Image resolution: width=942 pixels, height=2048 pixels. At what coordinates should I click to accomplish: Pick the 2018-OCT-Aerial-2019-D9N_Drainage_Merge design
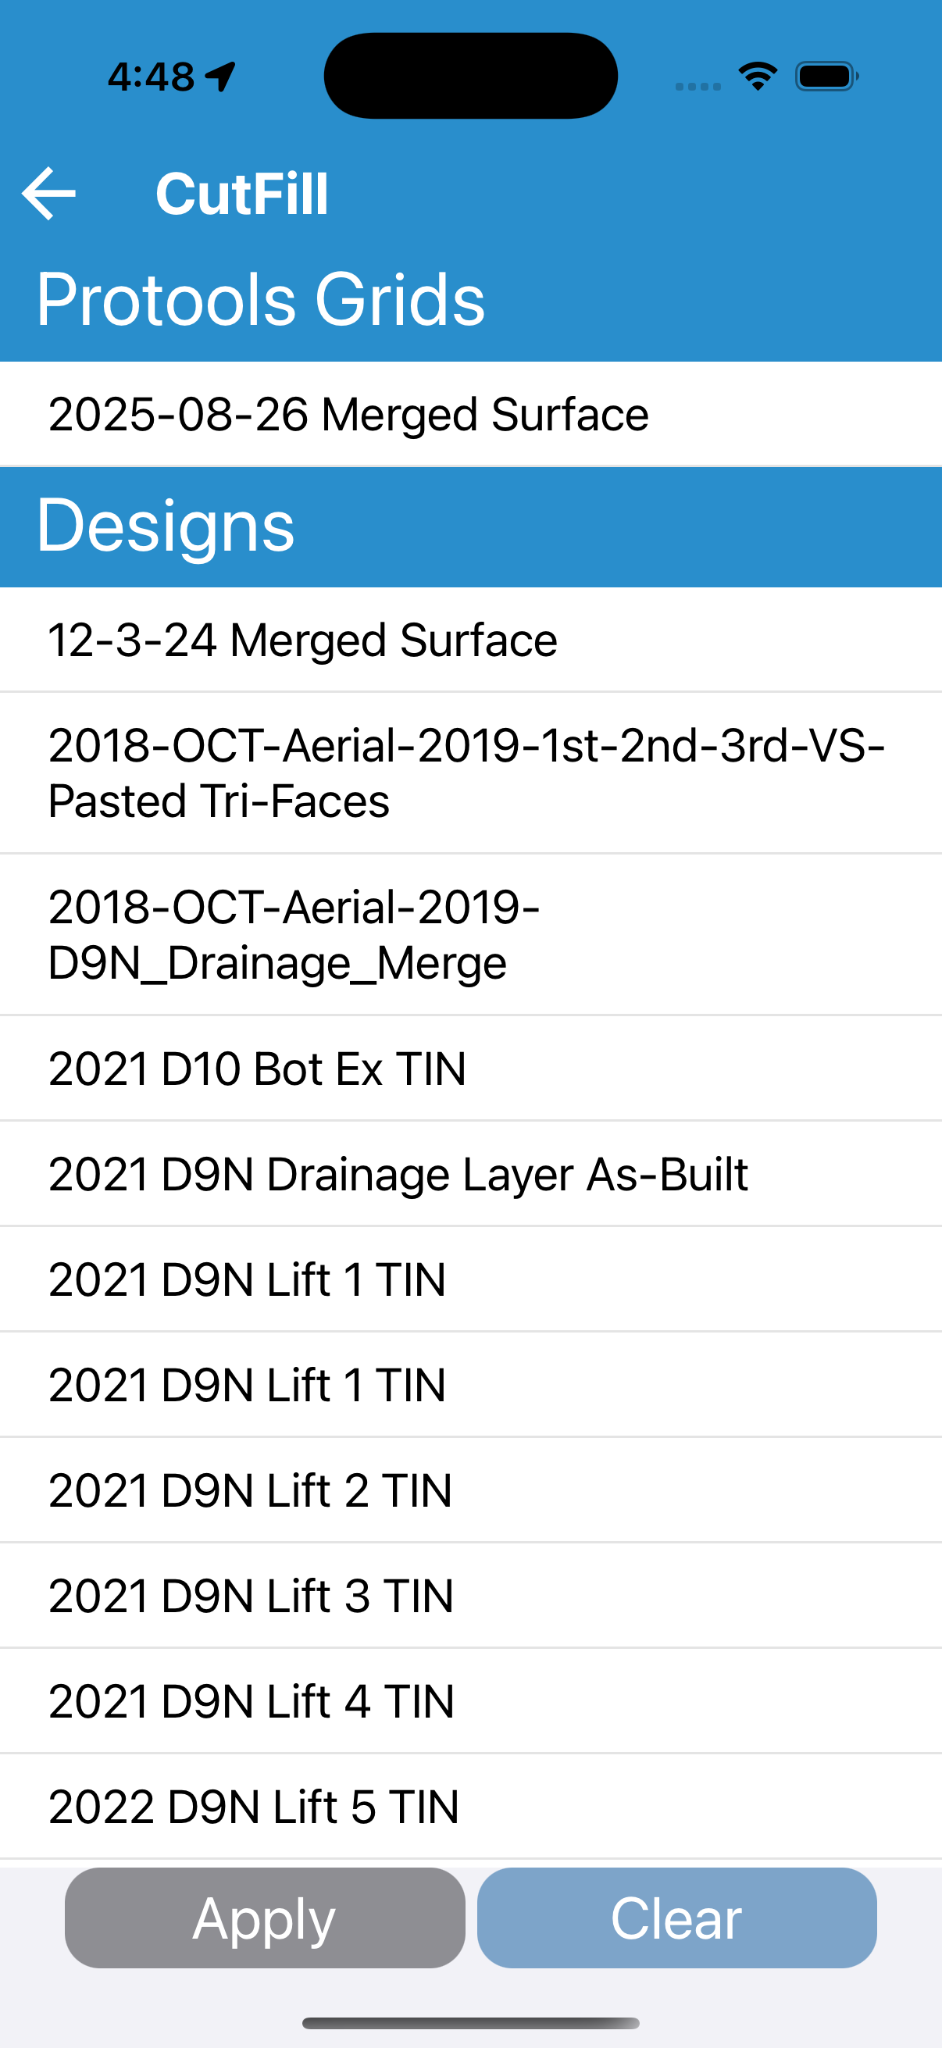470,935
